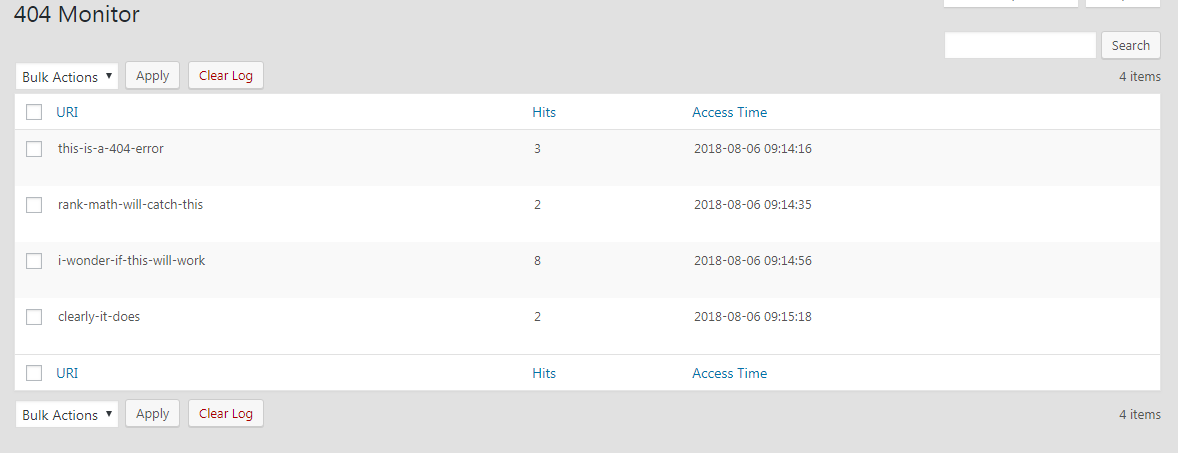Click the top Apply button
This screenshot has height=453, width=1178.
point(153,75)
